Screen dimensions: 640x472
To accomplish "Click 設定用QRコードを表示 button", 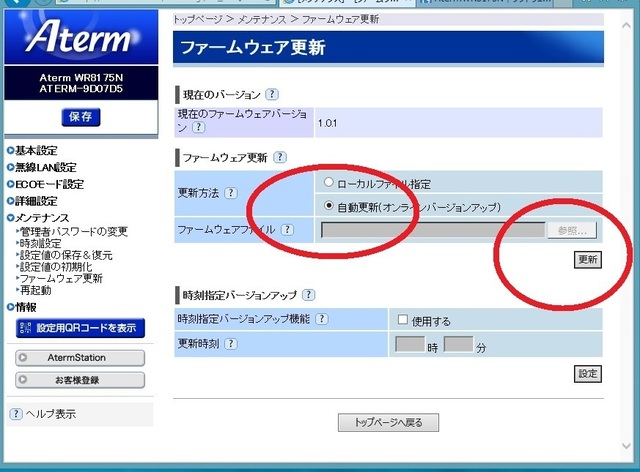I will click(x=80, y=328).
